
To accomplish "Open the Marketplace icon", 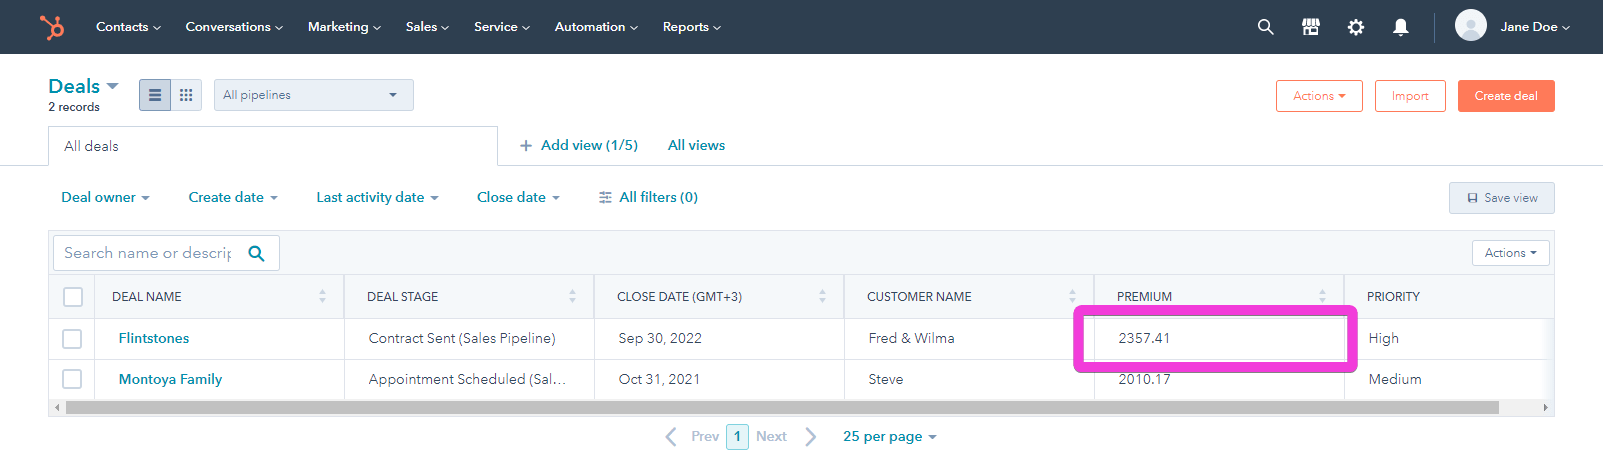I will click(1310, 27).
